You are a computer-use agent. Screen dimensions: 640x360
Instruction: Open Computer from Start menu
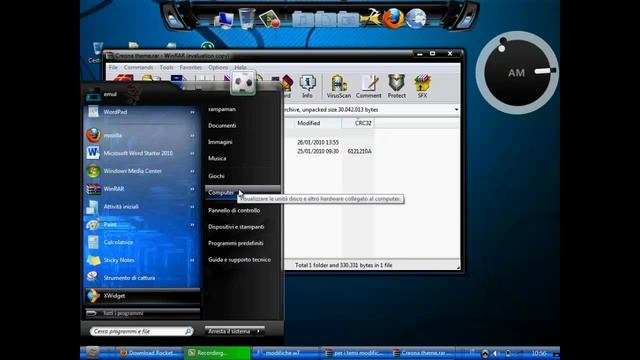[x=242, y=192]
